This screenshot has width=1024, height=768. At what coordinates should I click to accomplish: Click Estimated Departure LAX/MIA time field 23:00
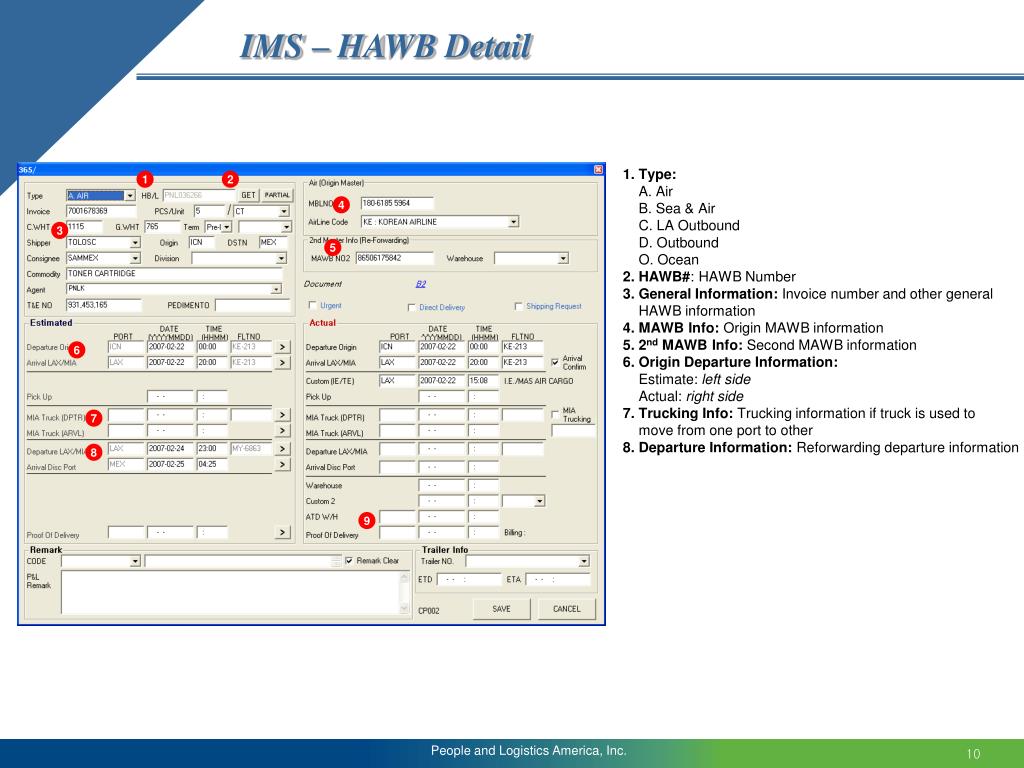coord(212,449)
